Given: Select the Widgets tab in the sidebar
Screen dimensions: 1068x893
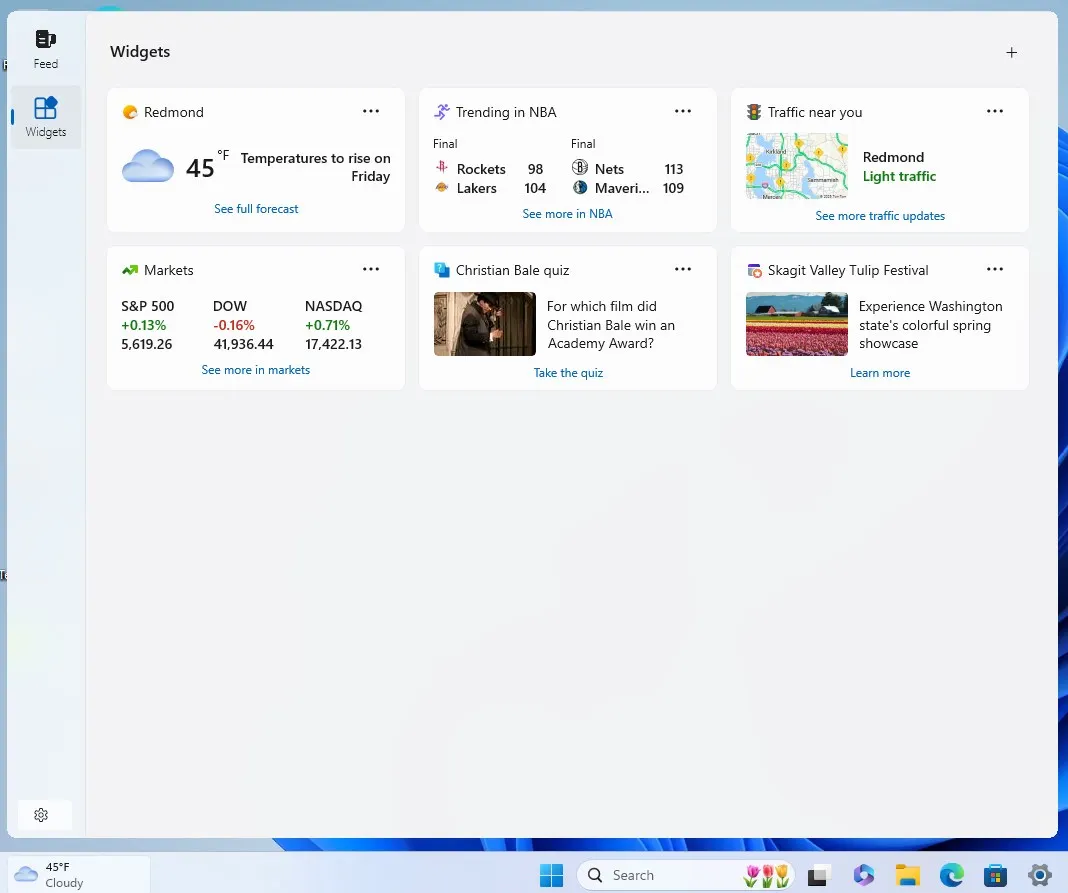Looking at the screenshot, I should tap(45, 116).
